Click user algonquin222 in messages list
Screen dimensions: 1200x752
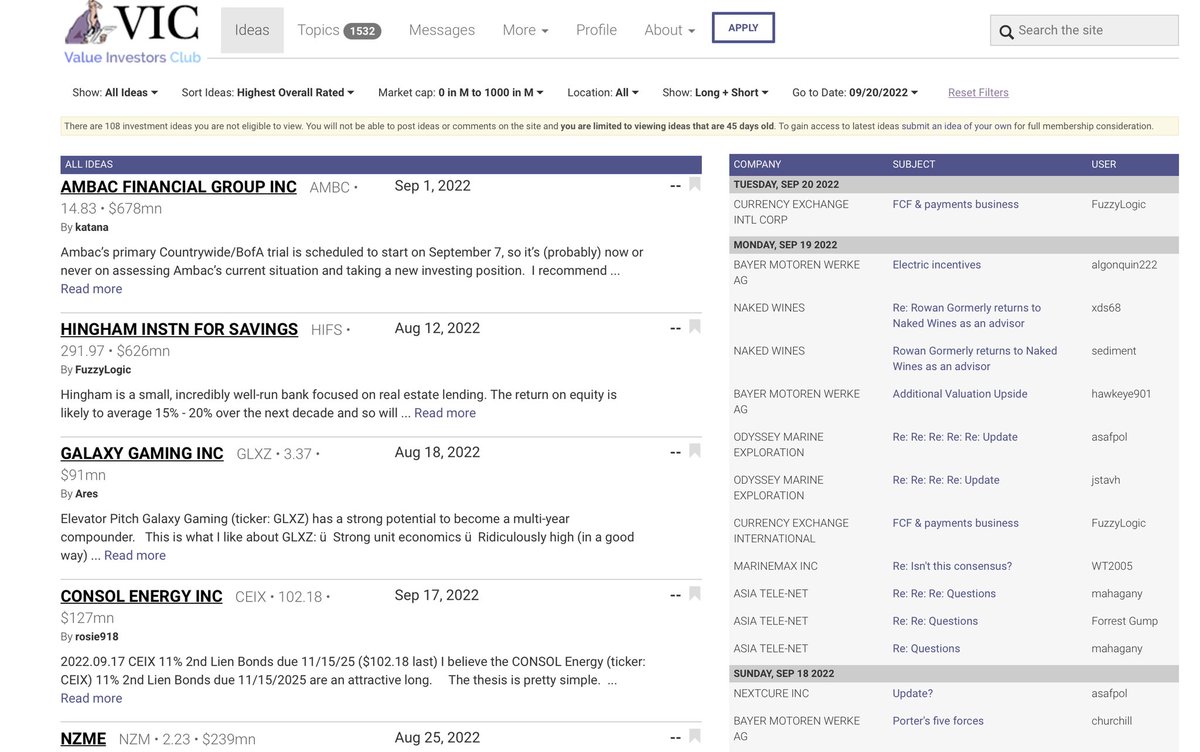pos(1124,265)
